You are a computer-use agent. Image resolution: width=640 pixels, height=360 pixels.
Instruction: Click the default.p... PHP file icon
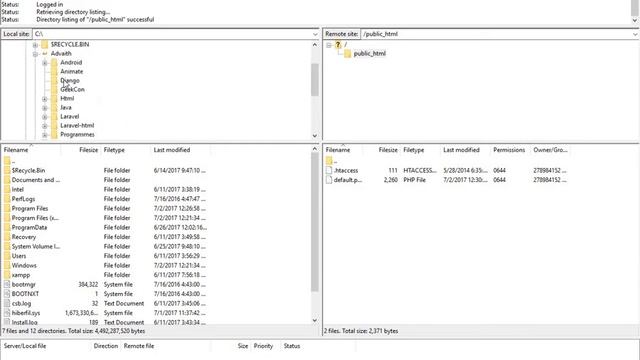329,180
